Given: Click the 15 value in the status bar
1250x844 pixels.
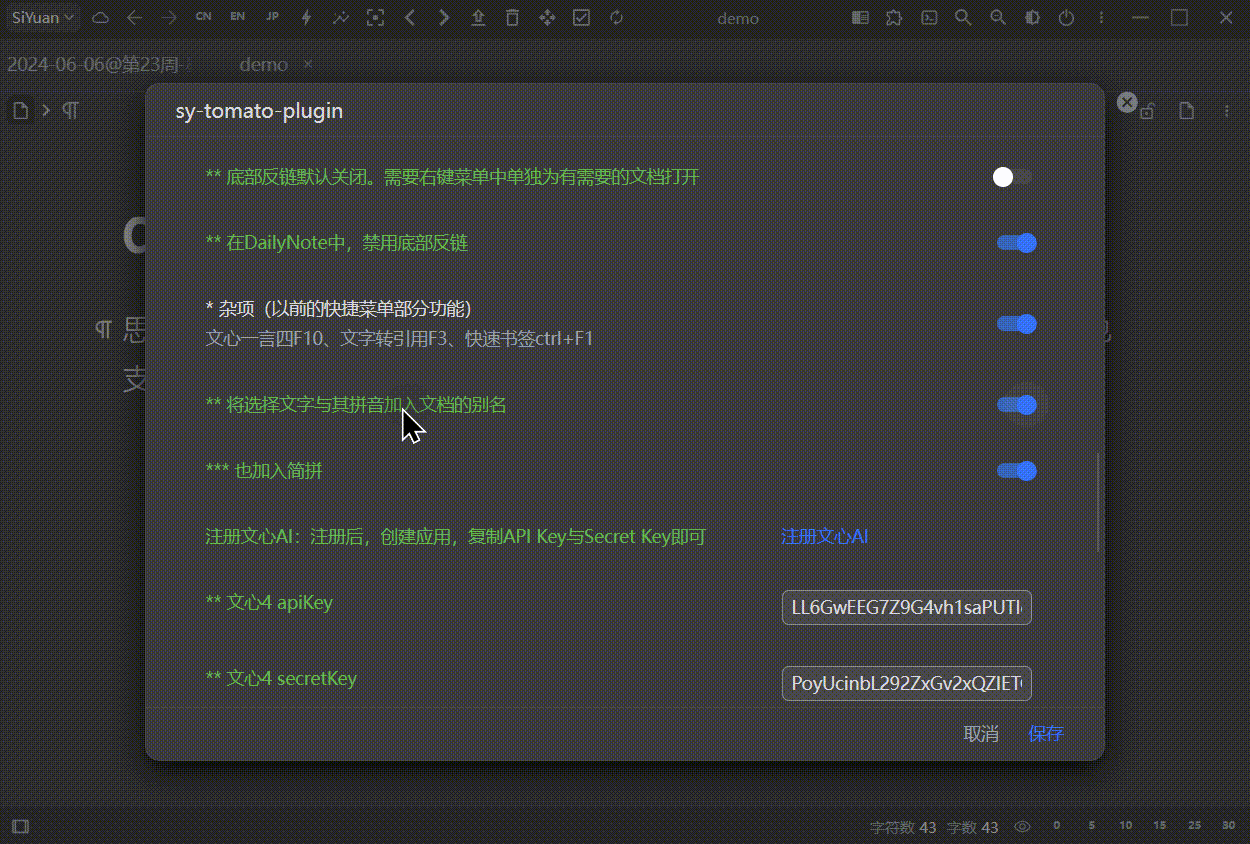Looking at the screenshot, I should coord(1159,826).
